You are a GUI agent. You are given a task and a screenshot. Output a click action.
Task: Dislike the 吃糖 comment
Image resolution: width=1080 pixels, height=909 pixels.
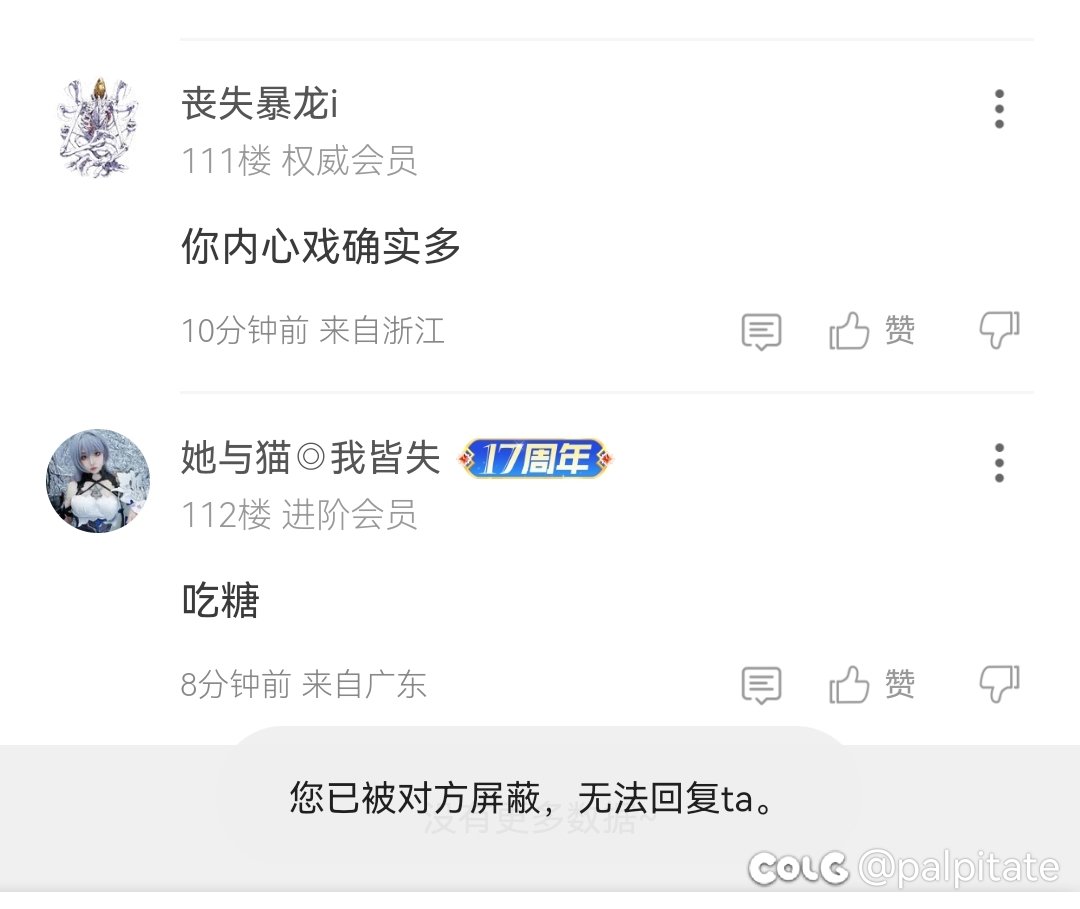coord(999,684)
